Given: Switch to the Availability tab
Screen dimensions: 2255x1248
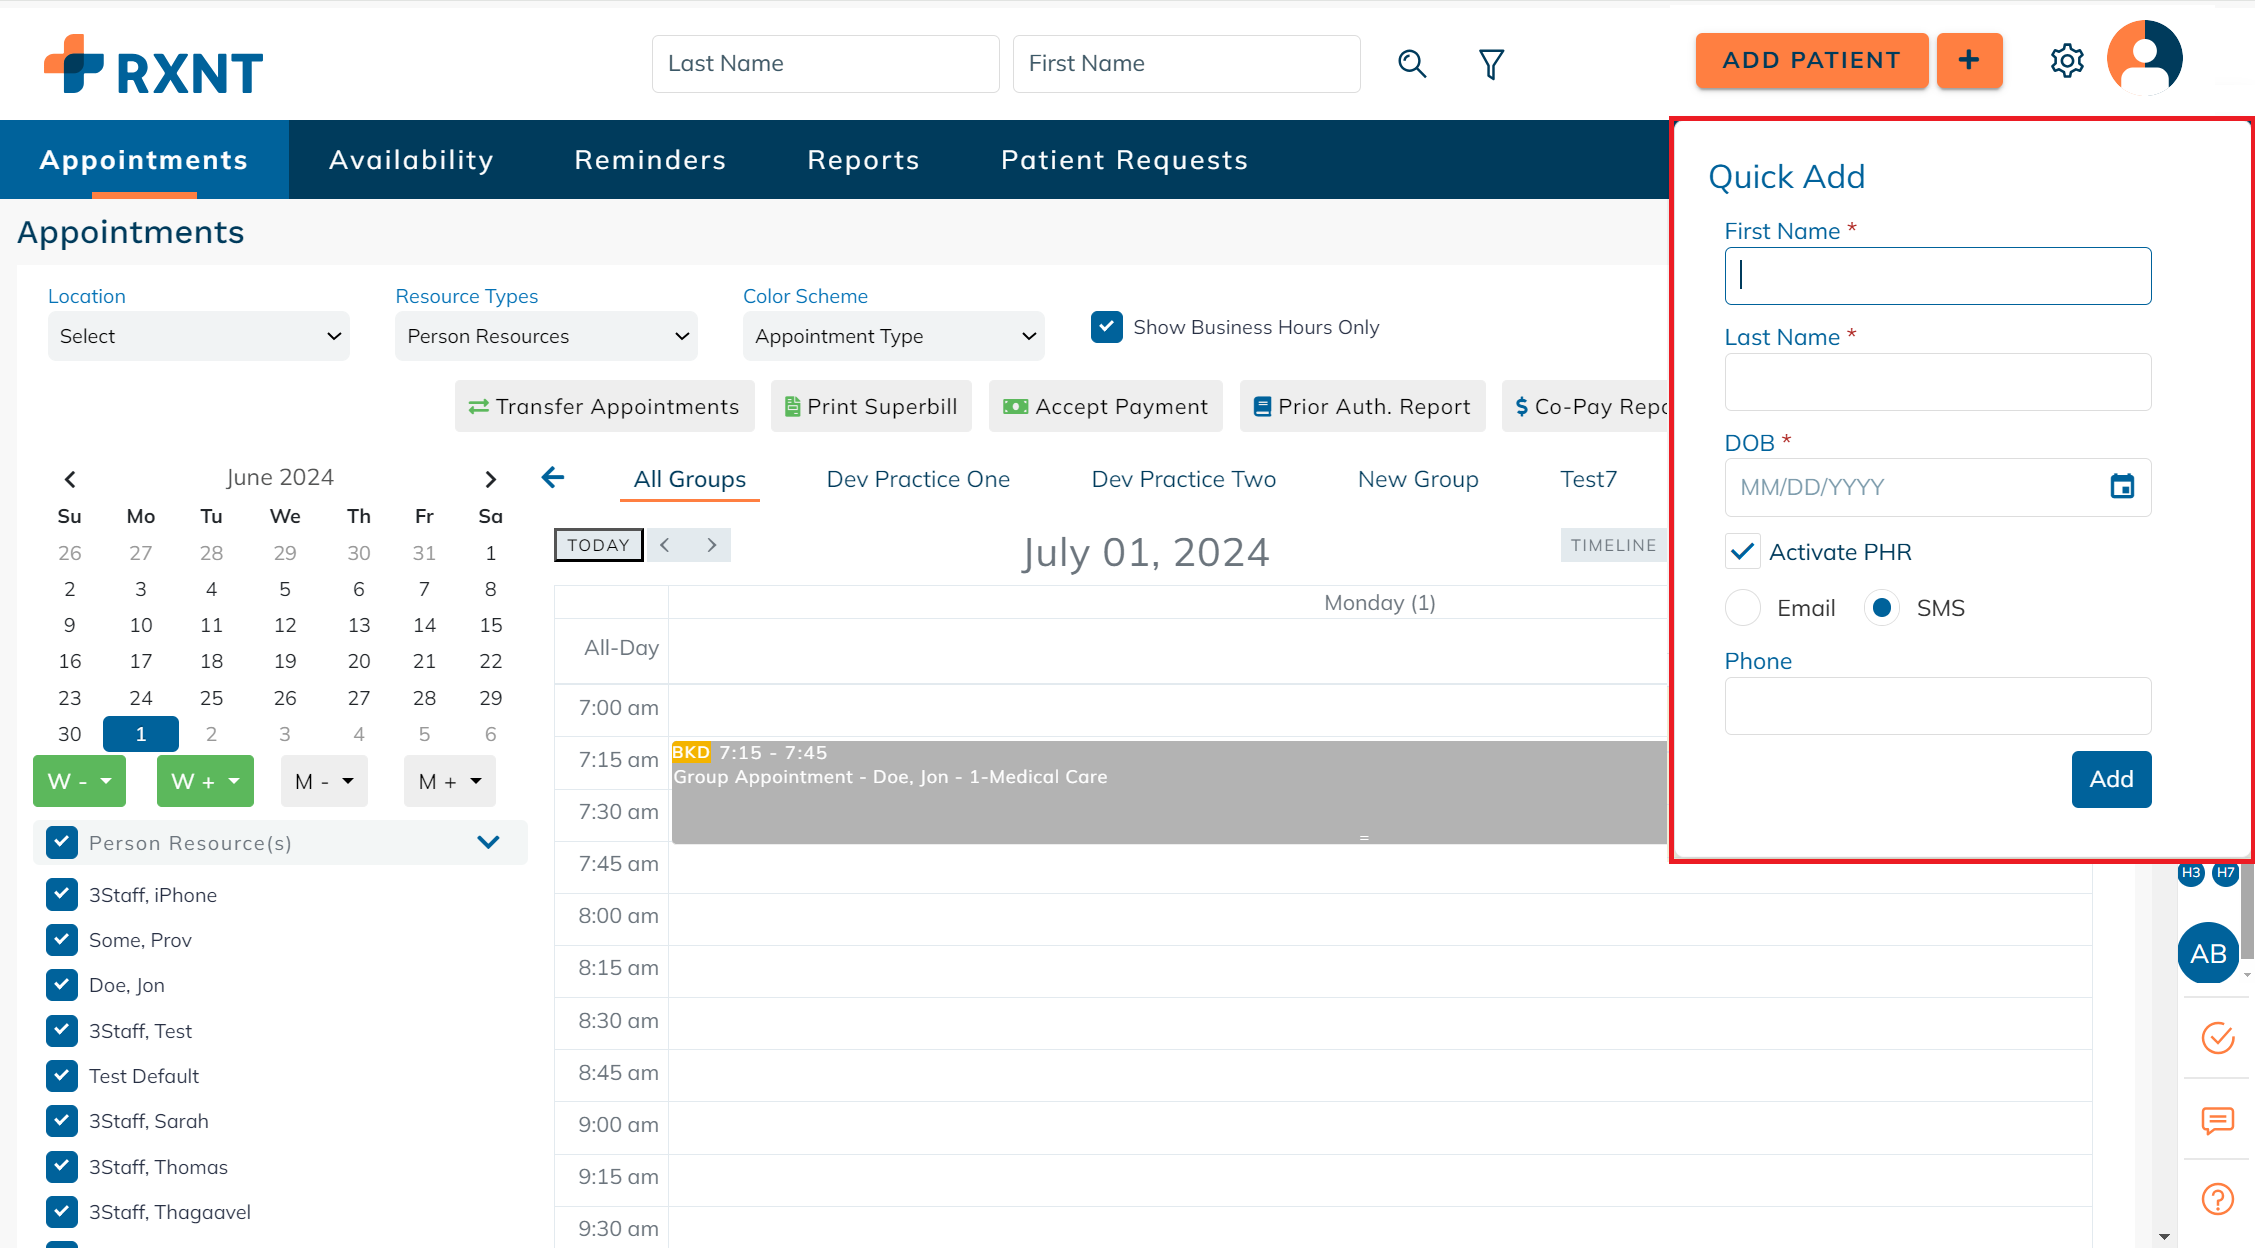Looking at the screenshot, I should pyautogui.click(x=411, y=160).
